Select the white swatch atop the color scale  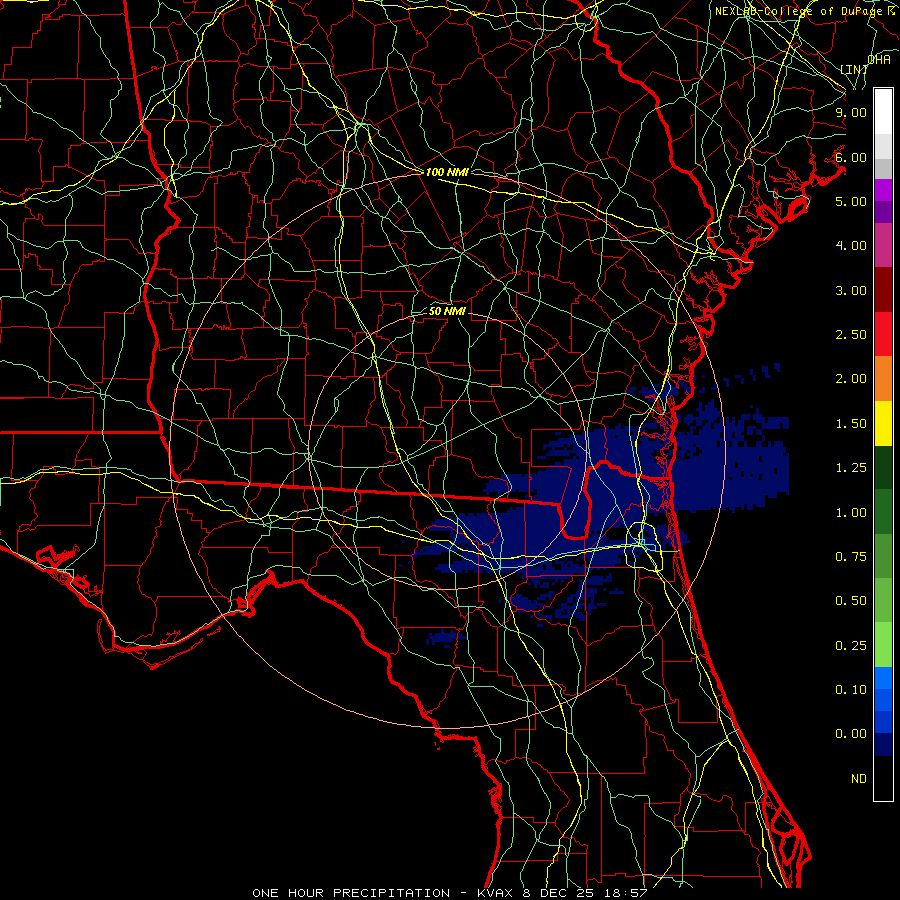point(883,112)
